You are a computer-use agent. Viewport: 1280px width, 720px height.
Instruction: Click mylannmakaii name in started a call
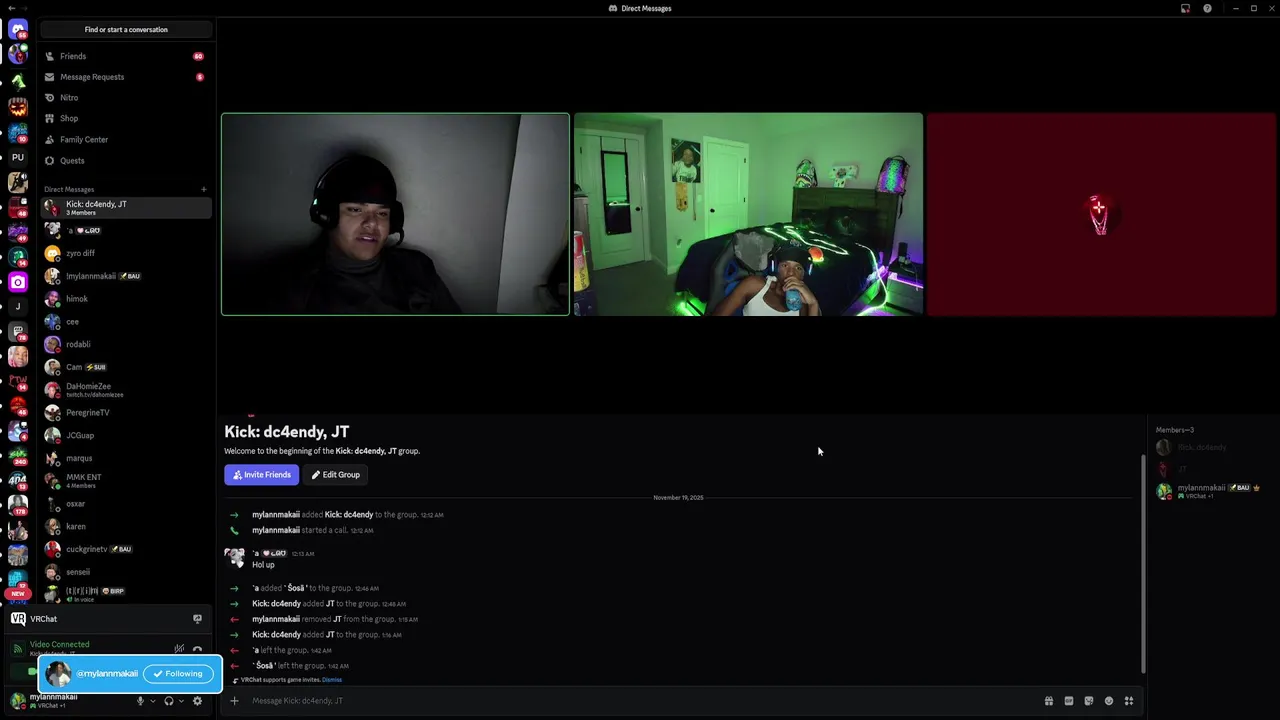[x=276, y=530]
